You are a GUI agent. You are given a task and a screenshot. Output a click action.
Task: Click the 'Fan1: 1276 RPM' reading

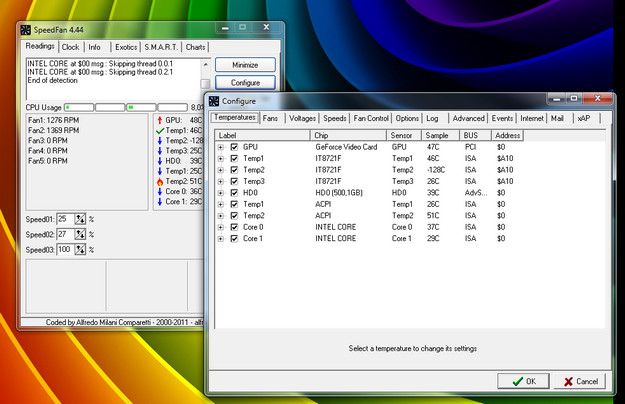(x=53, y=120)
